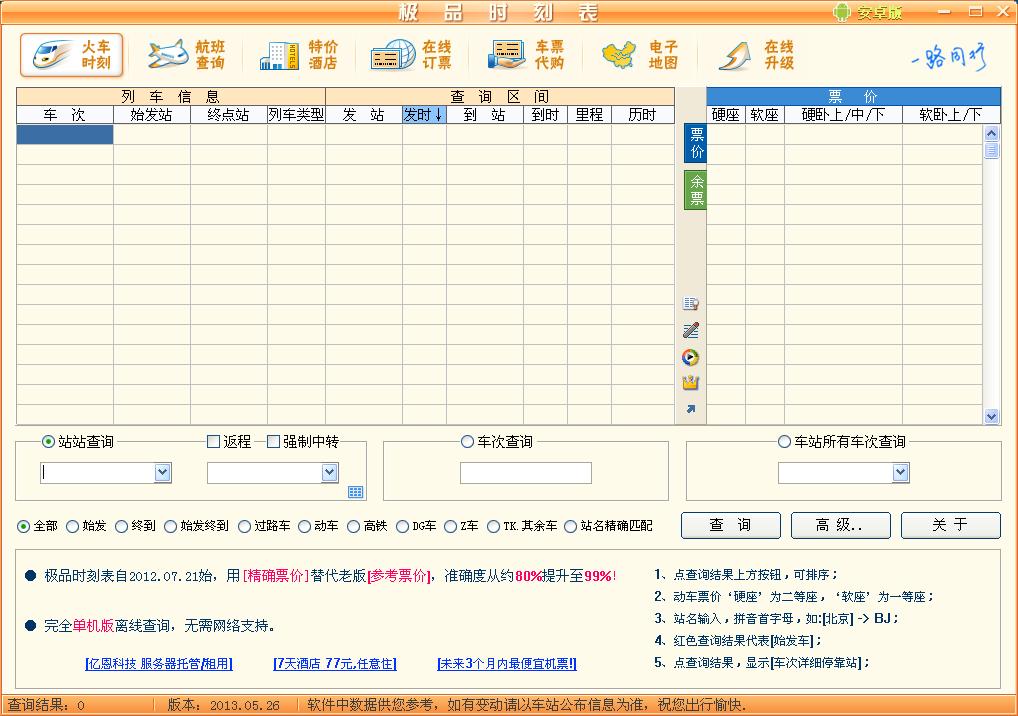Switch to the green 余票 side tab

point(696,190)
